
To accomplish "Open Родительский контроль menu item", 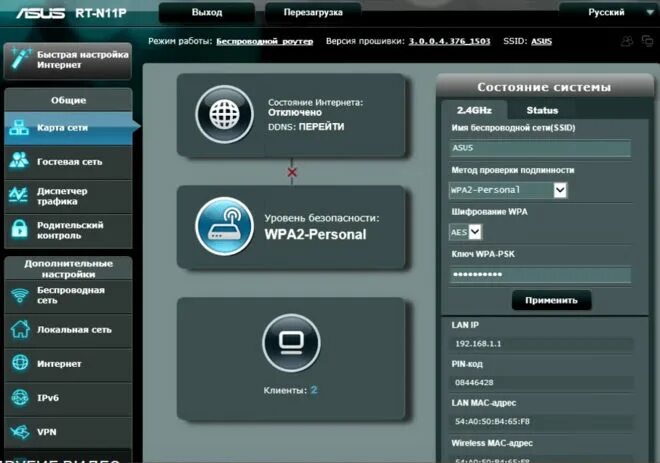I will (x=68, y=230).
